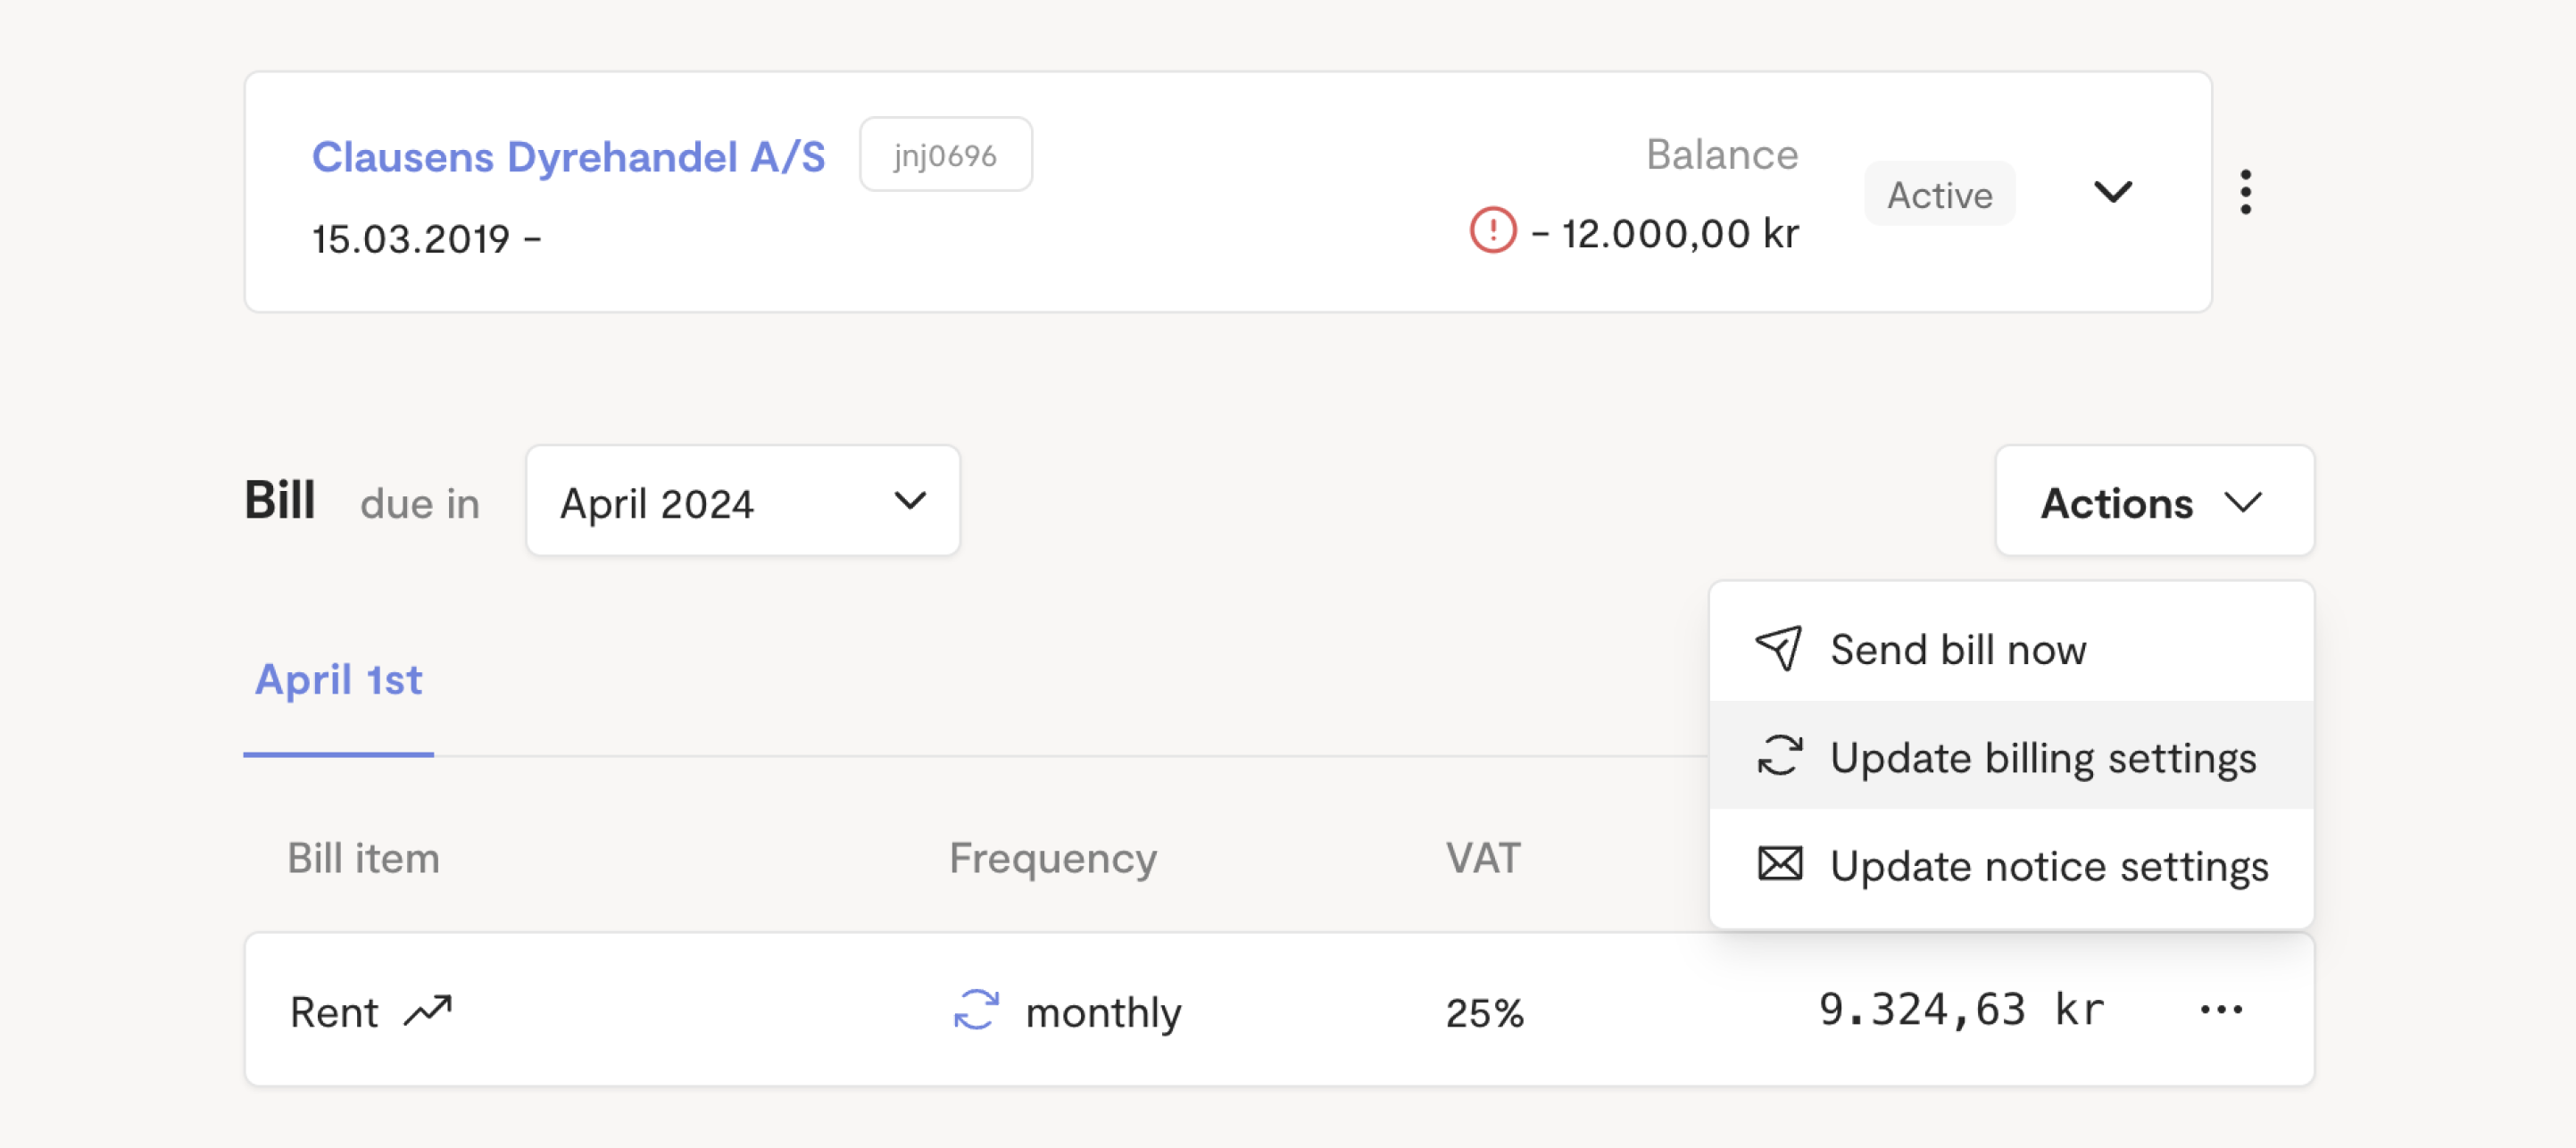Image resolution: width=2576 pixels, height=1148 pixels.
Task: Click the refresh arrows billing settings icon
Action: tap(1780, 756)
